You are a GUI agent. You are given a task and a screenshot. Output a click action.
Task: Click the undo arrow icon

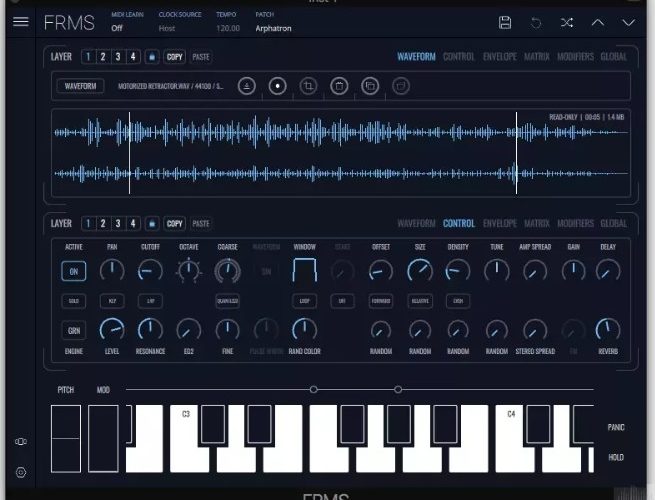click(536, 23)
